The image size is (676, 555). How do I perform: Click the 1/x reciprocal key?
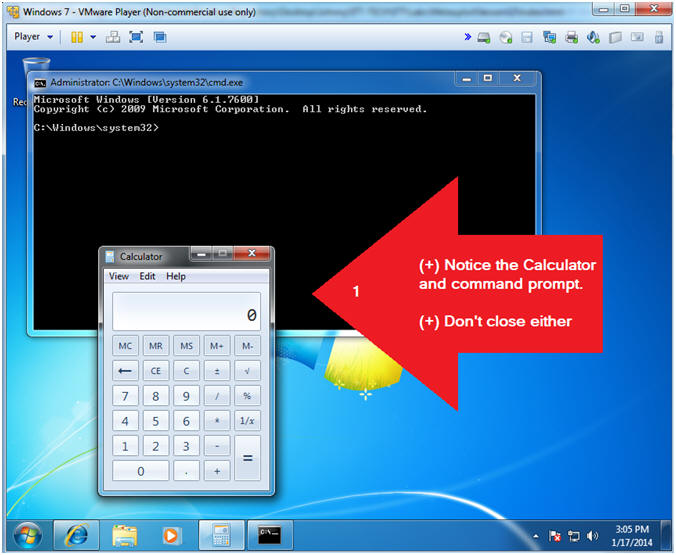pyautogui.click(x=247, y=421)
